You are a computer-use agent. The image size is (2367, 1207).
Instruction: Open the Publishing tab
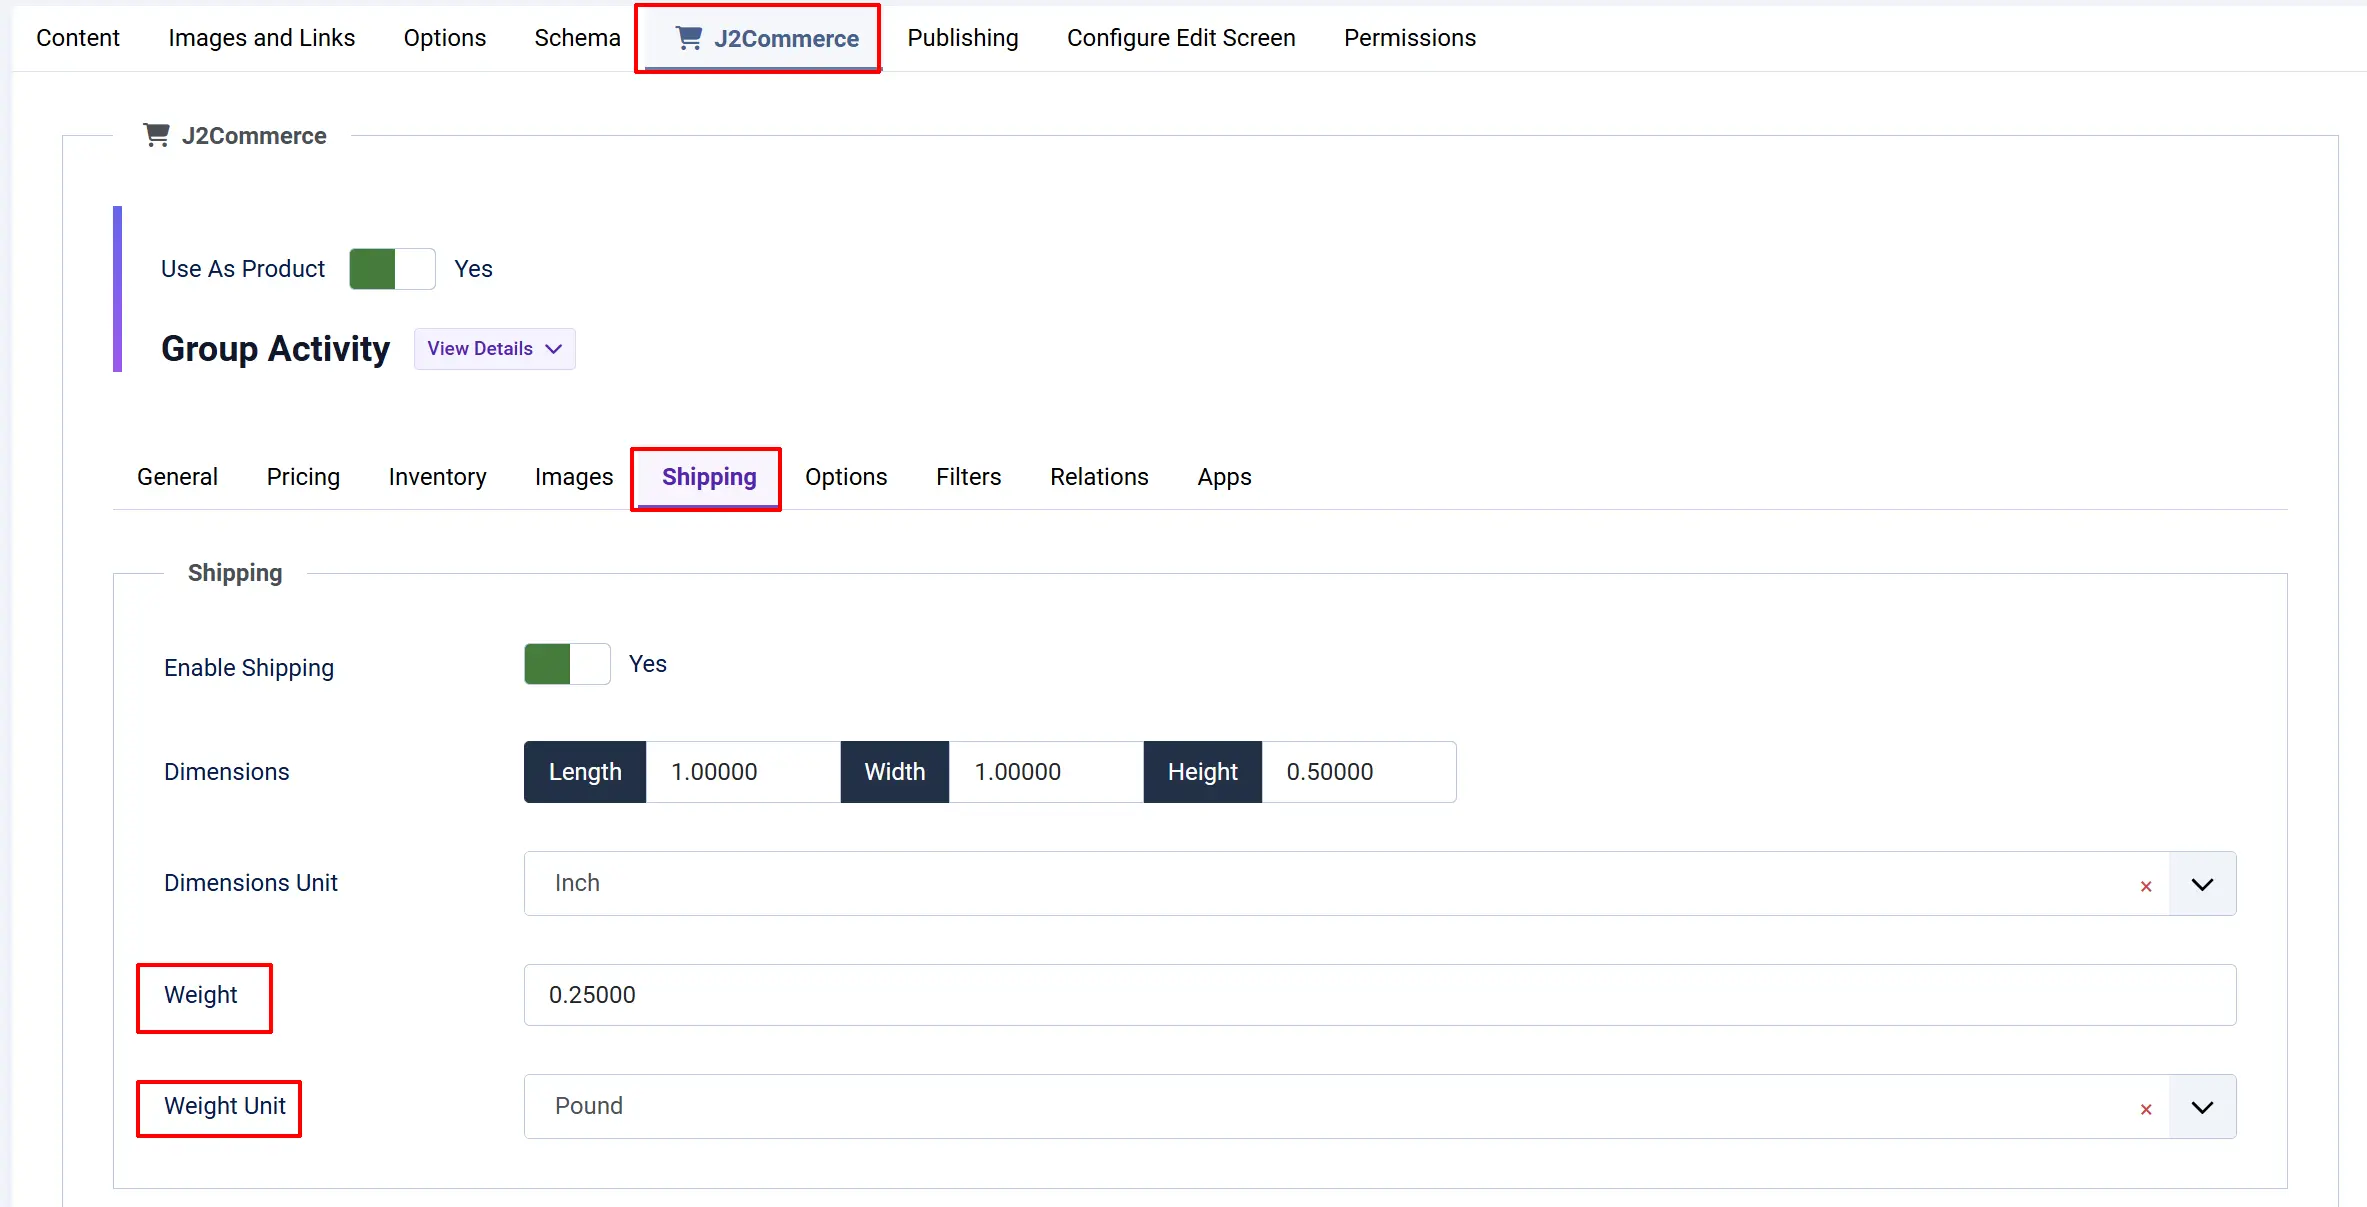(962, 38)
